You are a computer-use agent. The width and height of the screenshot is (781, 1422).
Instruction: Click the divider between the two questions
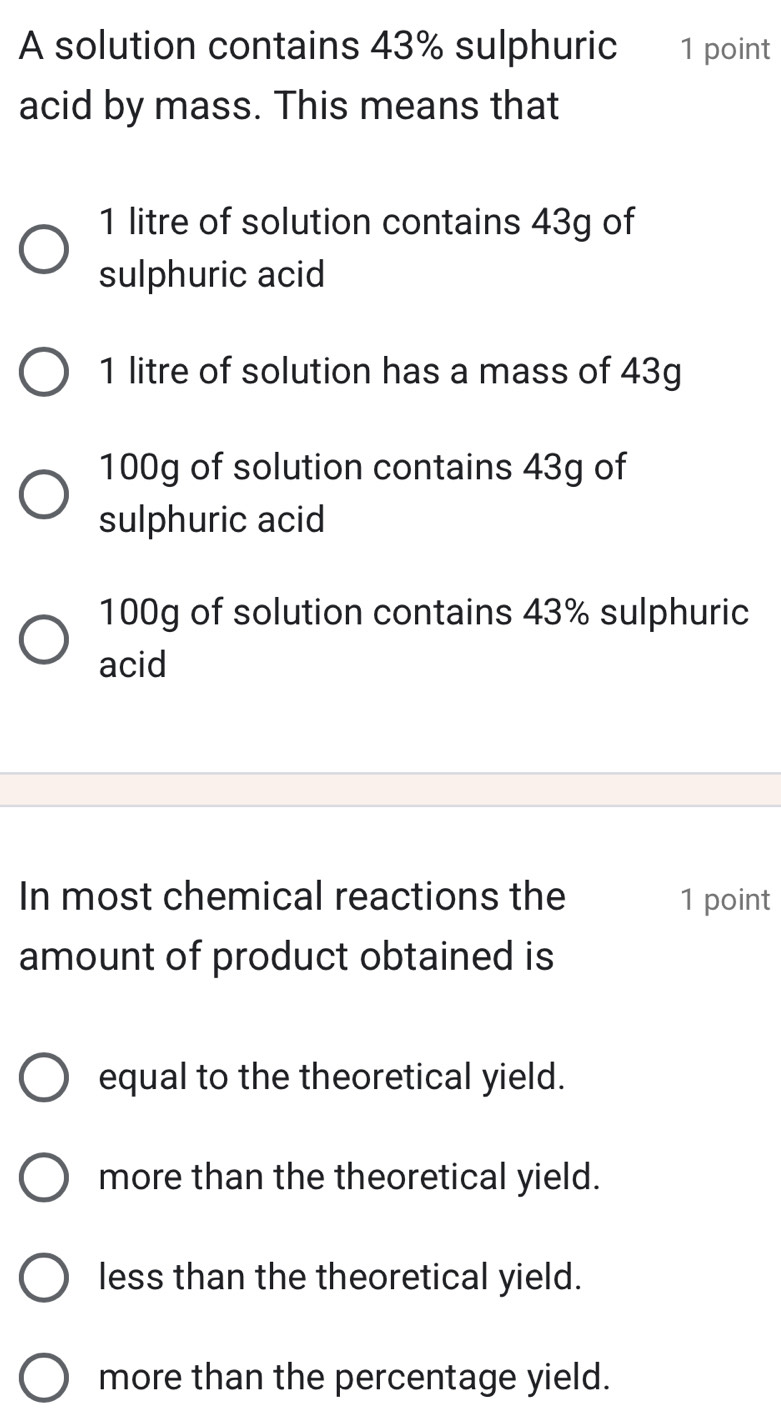[x=390, y=790]
